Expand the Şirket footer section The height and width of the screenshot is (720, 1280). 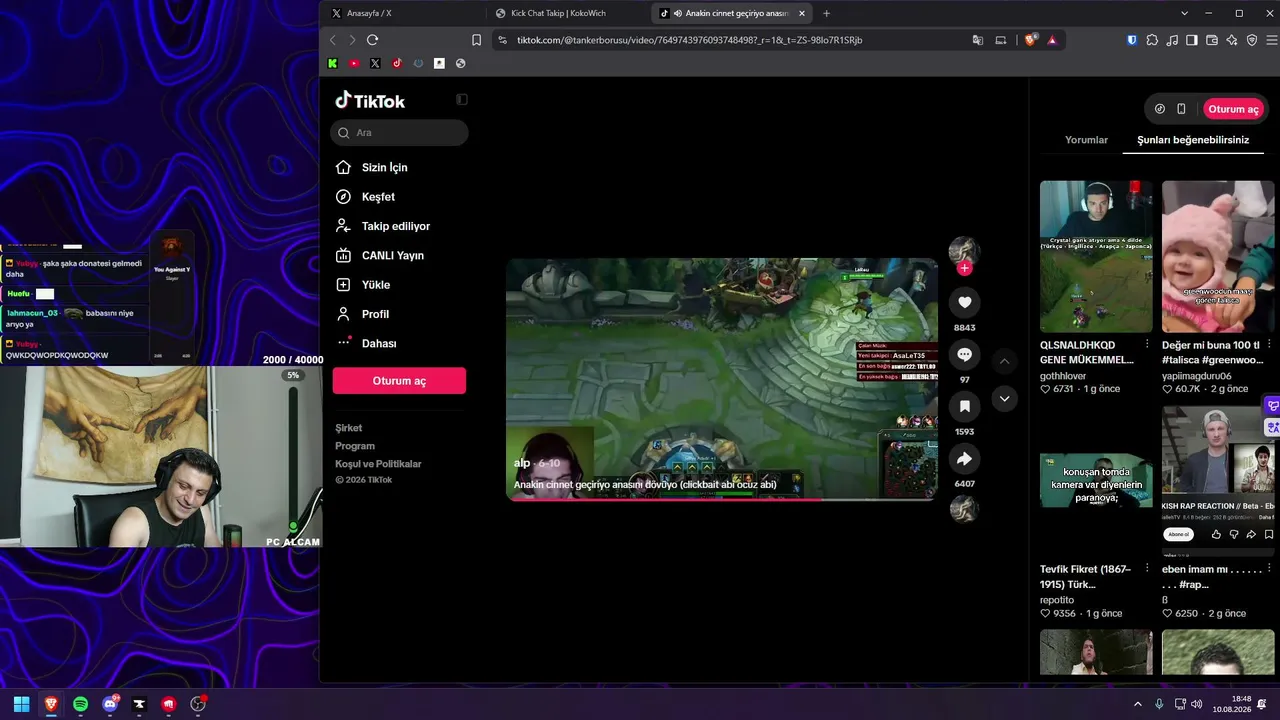(349, 428)
